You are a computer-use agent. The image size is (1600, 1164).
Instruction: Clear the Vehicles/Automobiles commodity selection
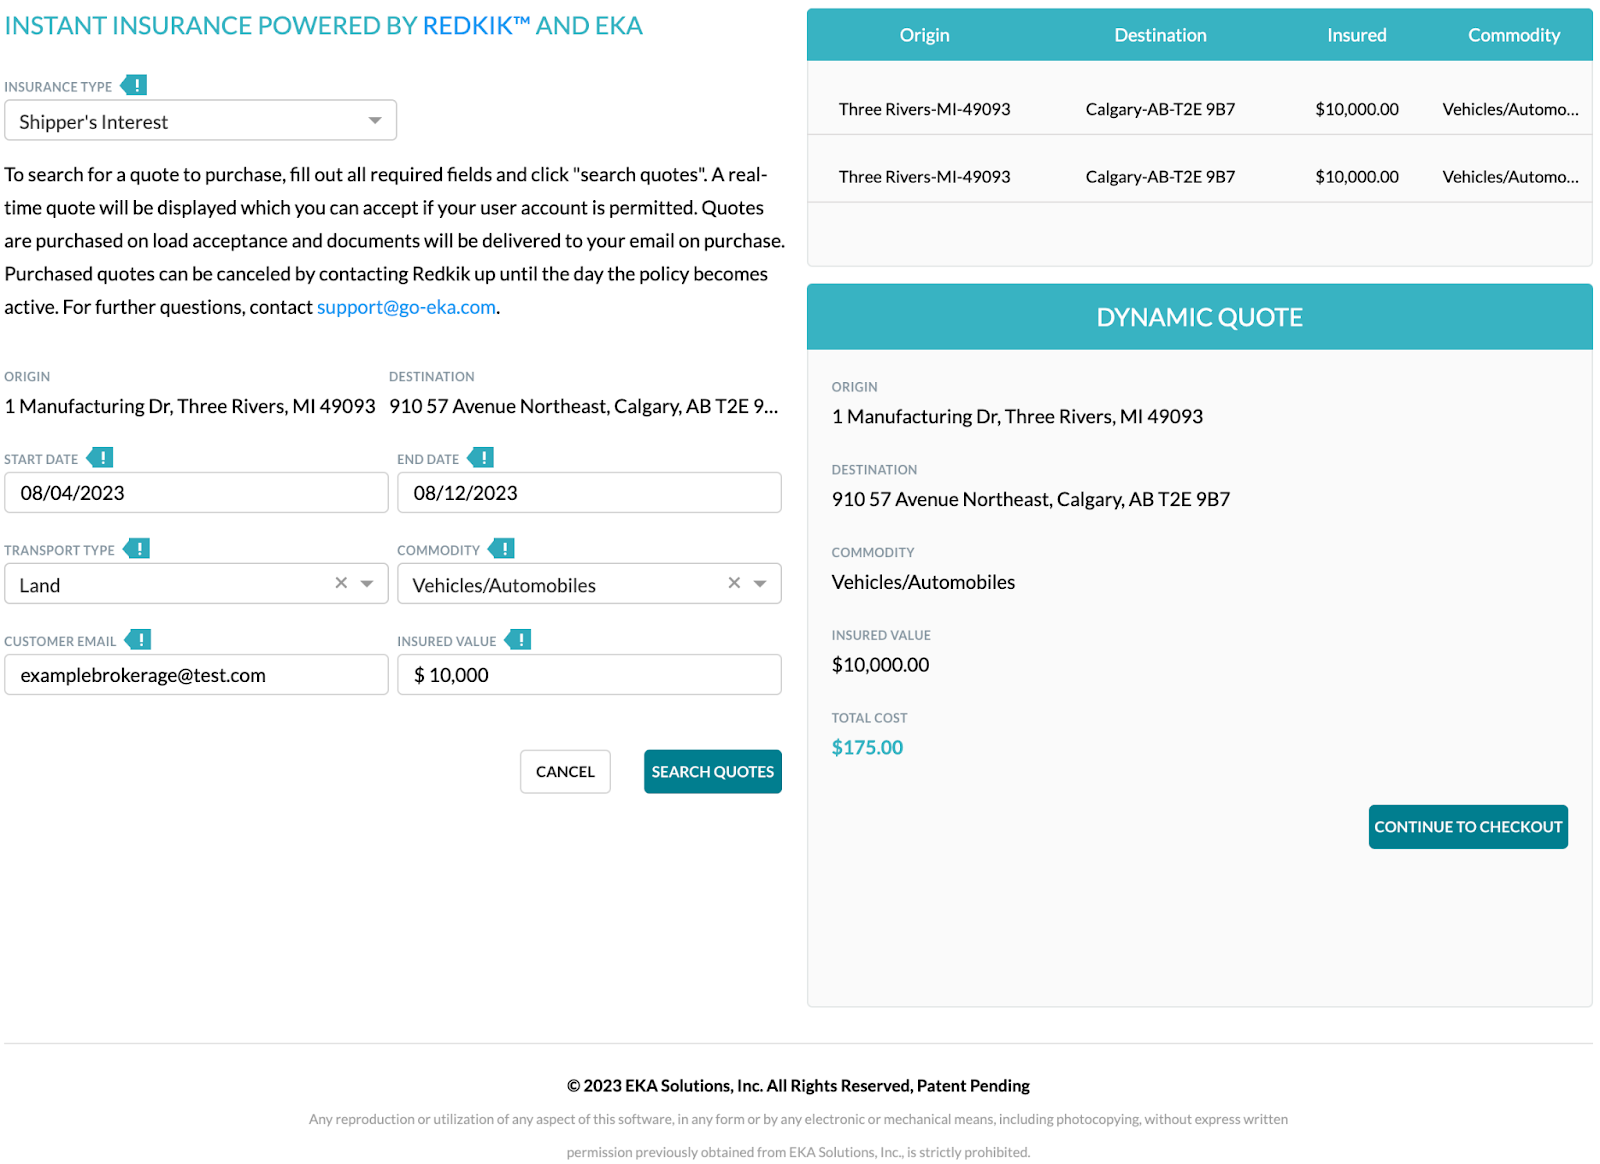[734, 582]
